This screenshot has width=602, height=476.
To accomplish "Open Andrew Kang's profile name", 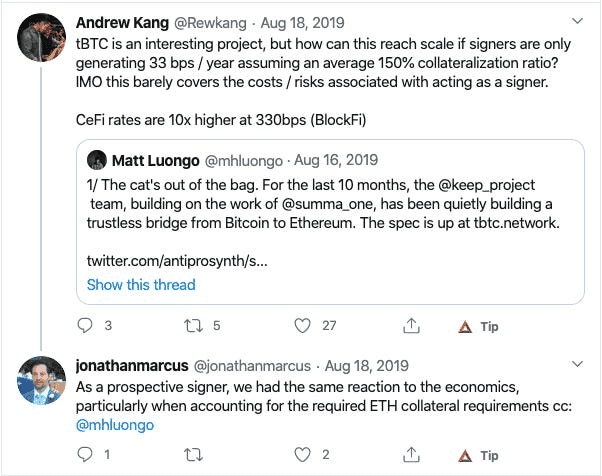I will click(x=122, y=23).
